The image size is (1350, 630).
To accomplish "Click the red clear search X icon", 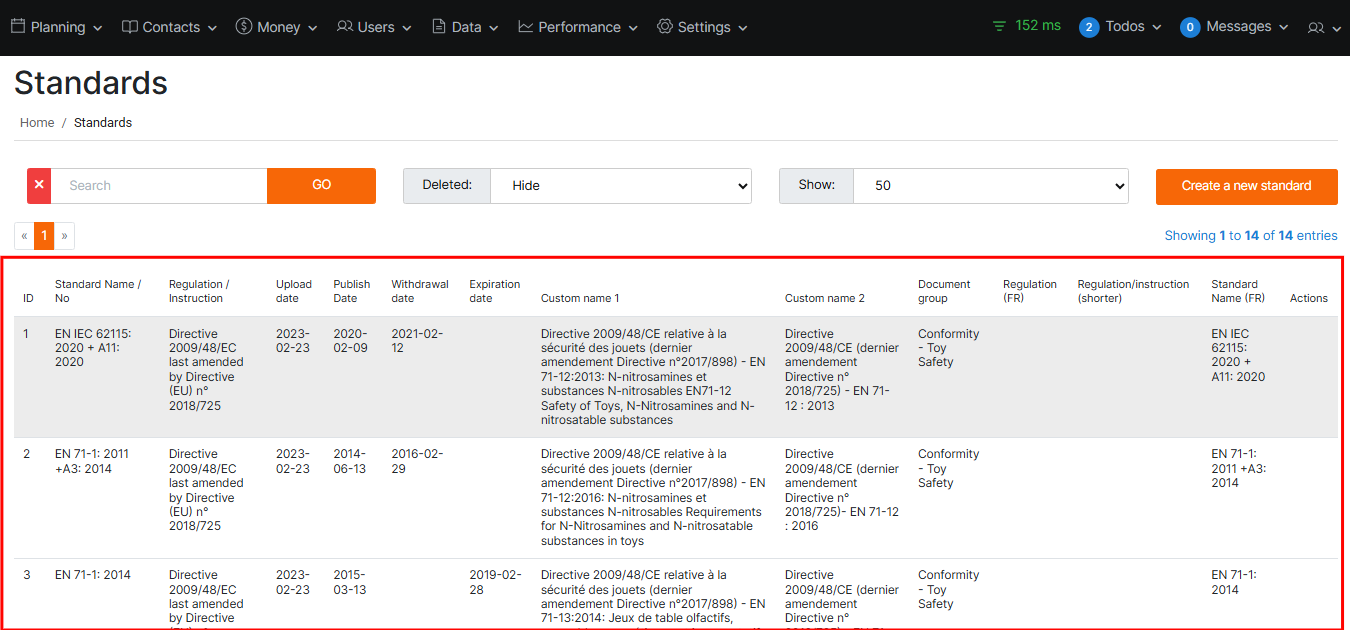I will click(39, 186).
